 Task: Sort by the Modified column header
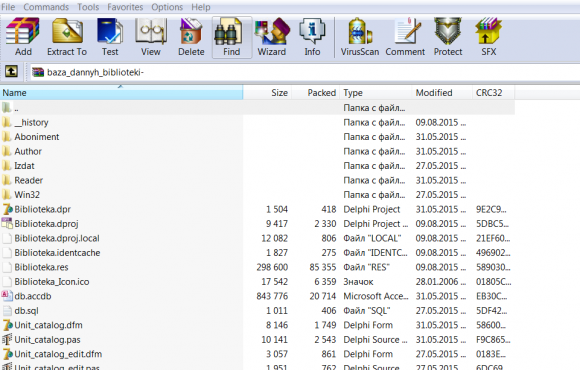[x=442, y=92]
